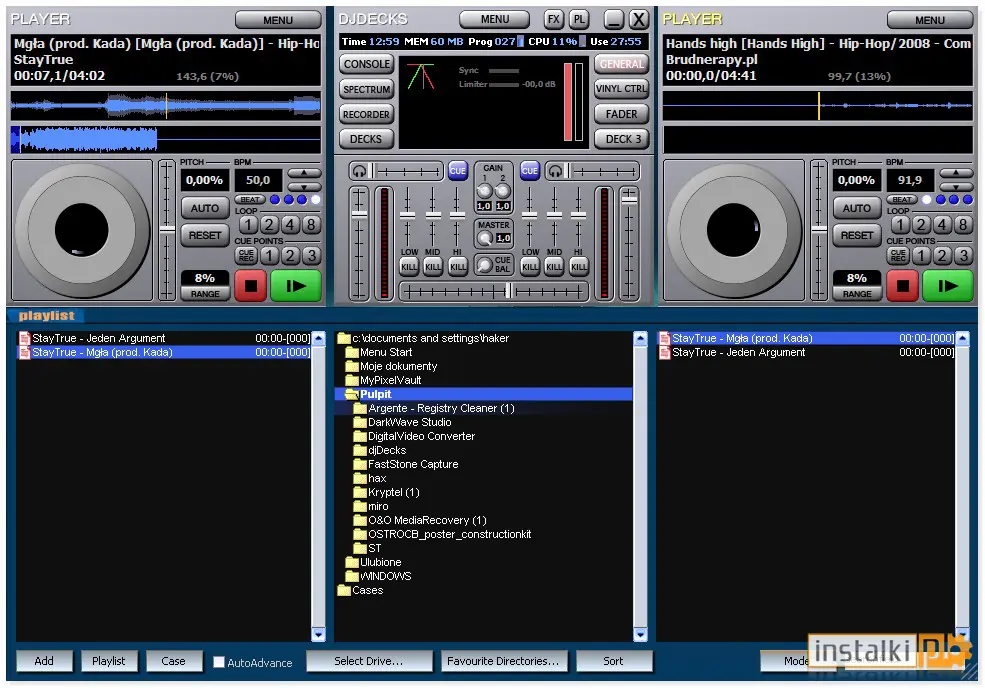The image size is (985, 688).
Task: Play the right deck with green button
Action: tap(947, 286)
